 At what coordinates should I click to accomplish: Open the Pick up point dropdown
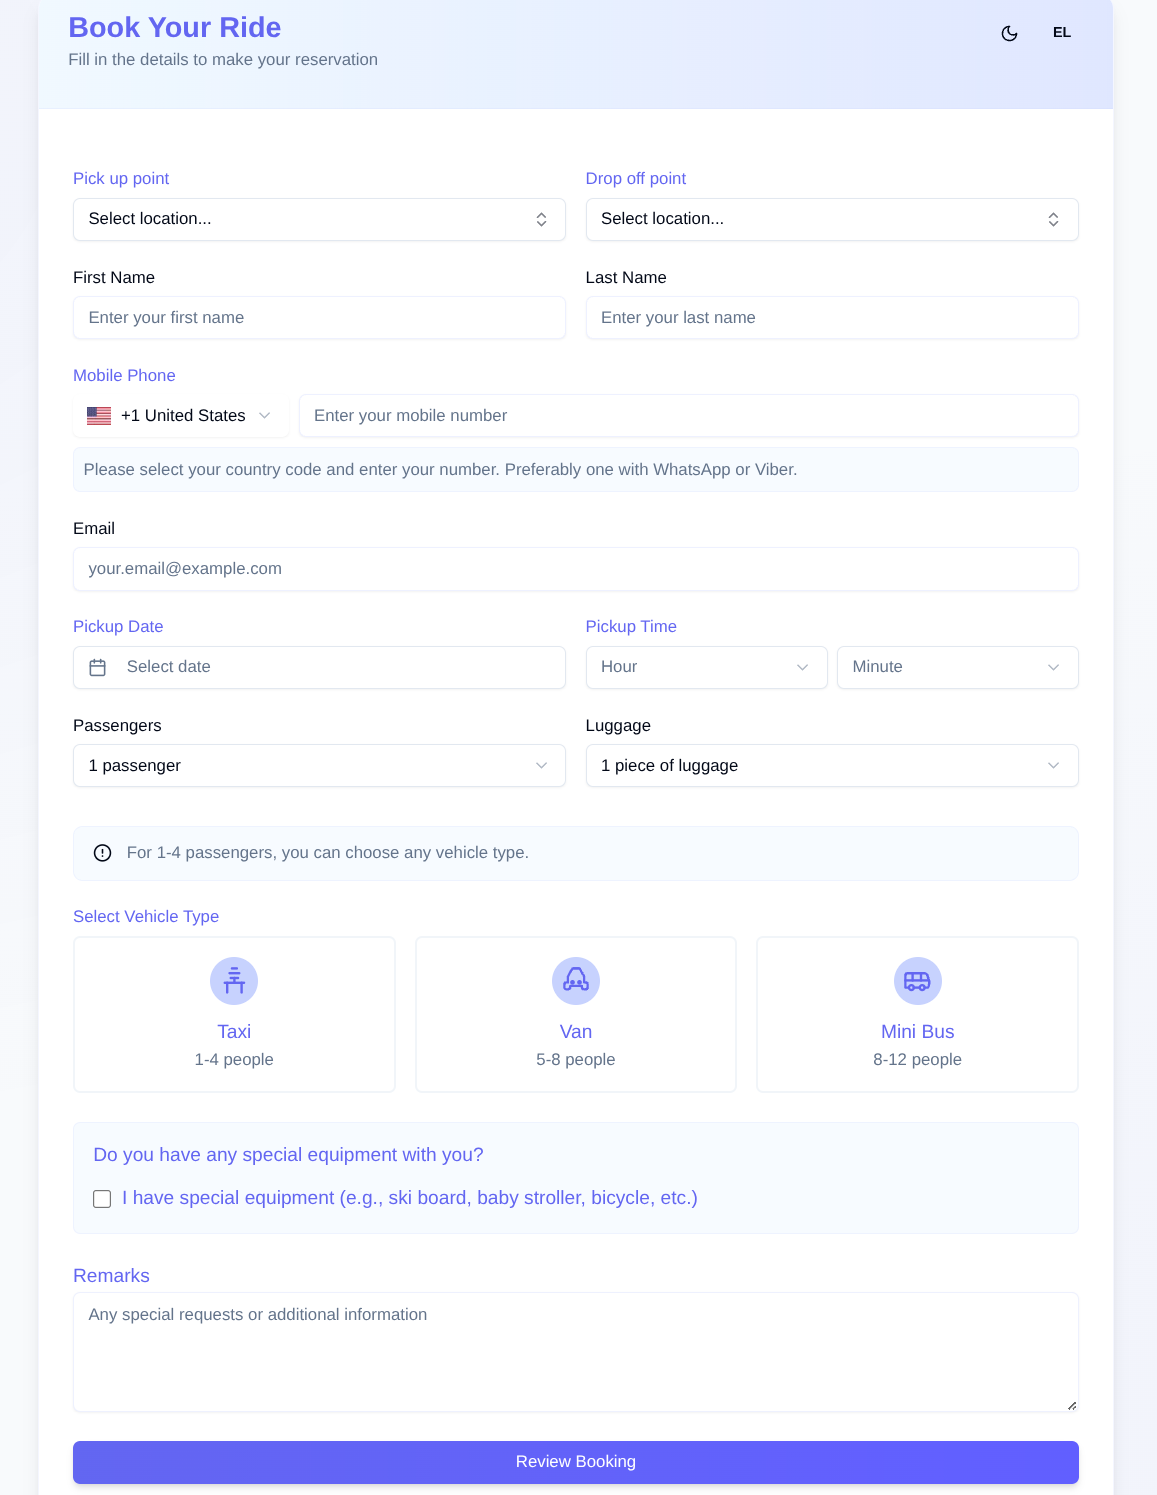[319, 219]
